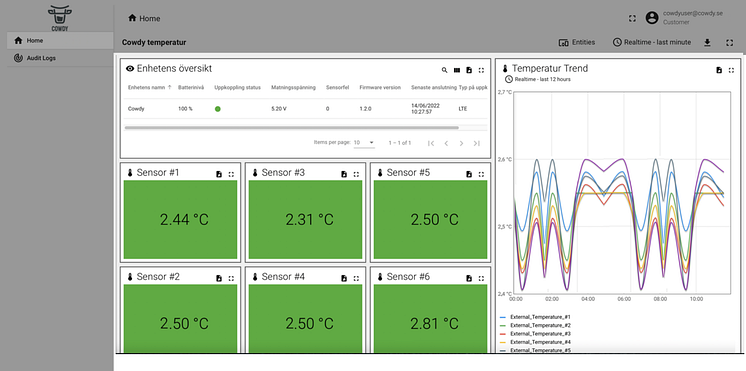
Task: Open columns-to-display icon in Enhetens översikt
Action: (457, 70)
